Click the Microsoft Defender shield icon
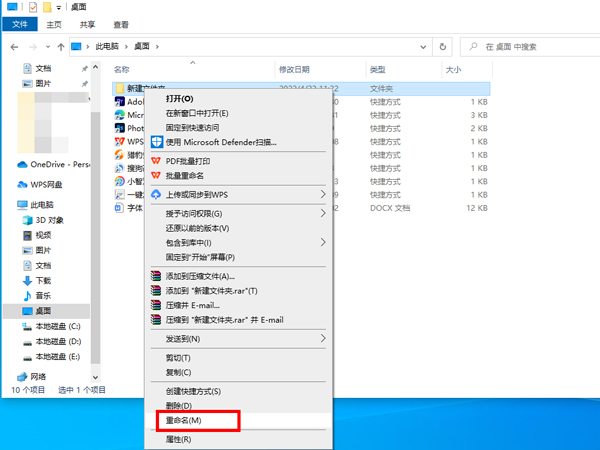 [157, 142]
